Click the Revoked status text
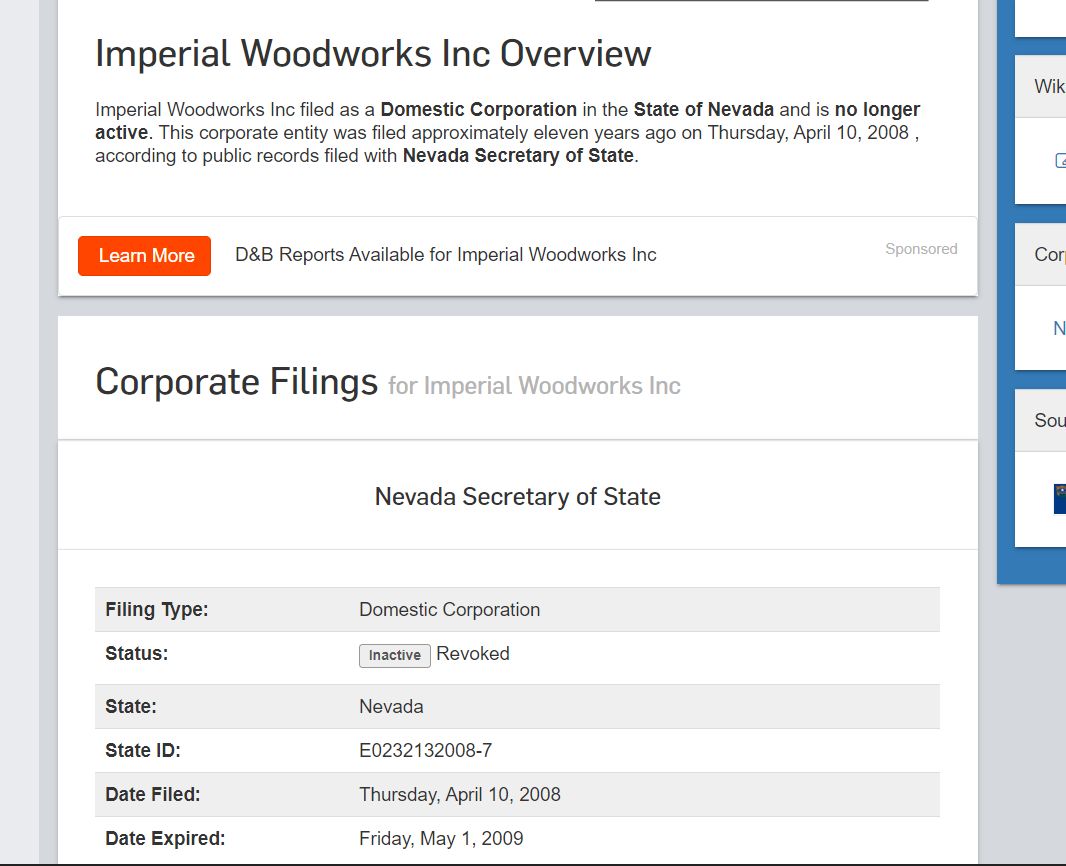The width and height of the screenshot is (1066, 866). 473,654
